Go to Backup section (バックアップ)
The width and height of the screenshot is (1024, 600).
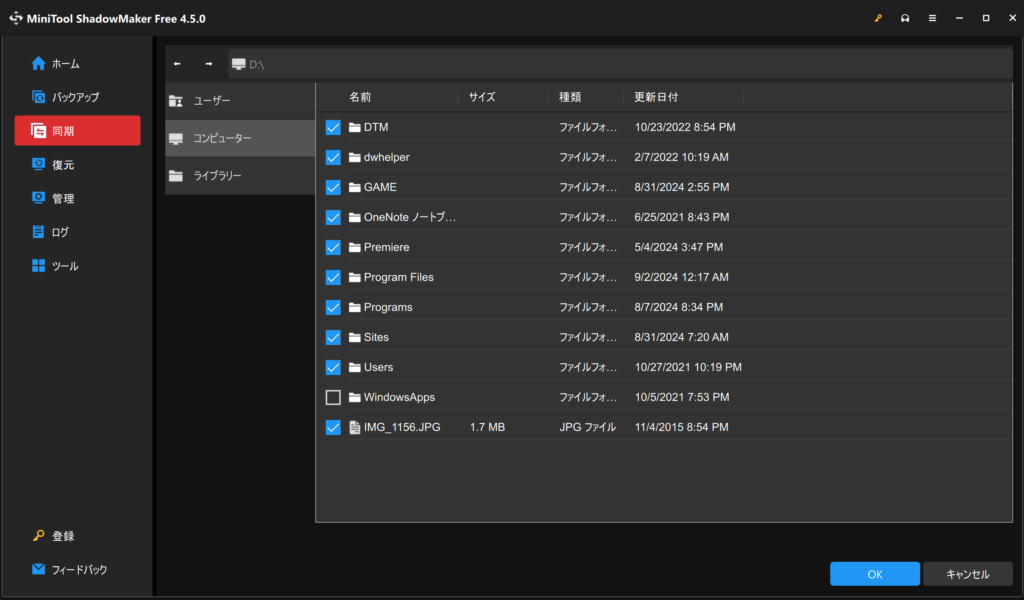coord(65,97)
